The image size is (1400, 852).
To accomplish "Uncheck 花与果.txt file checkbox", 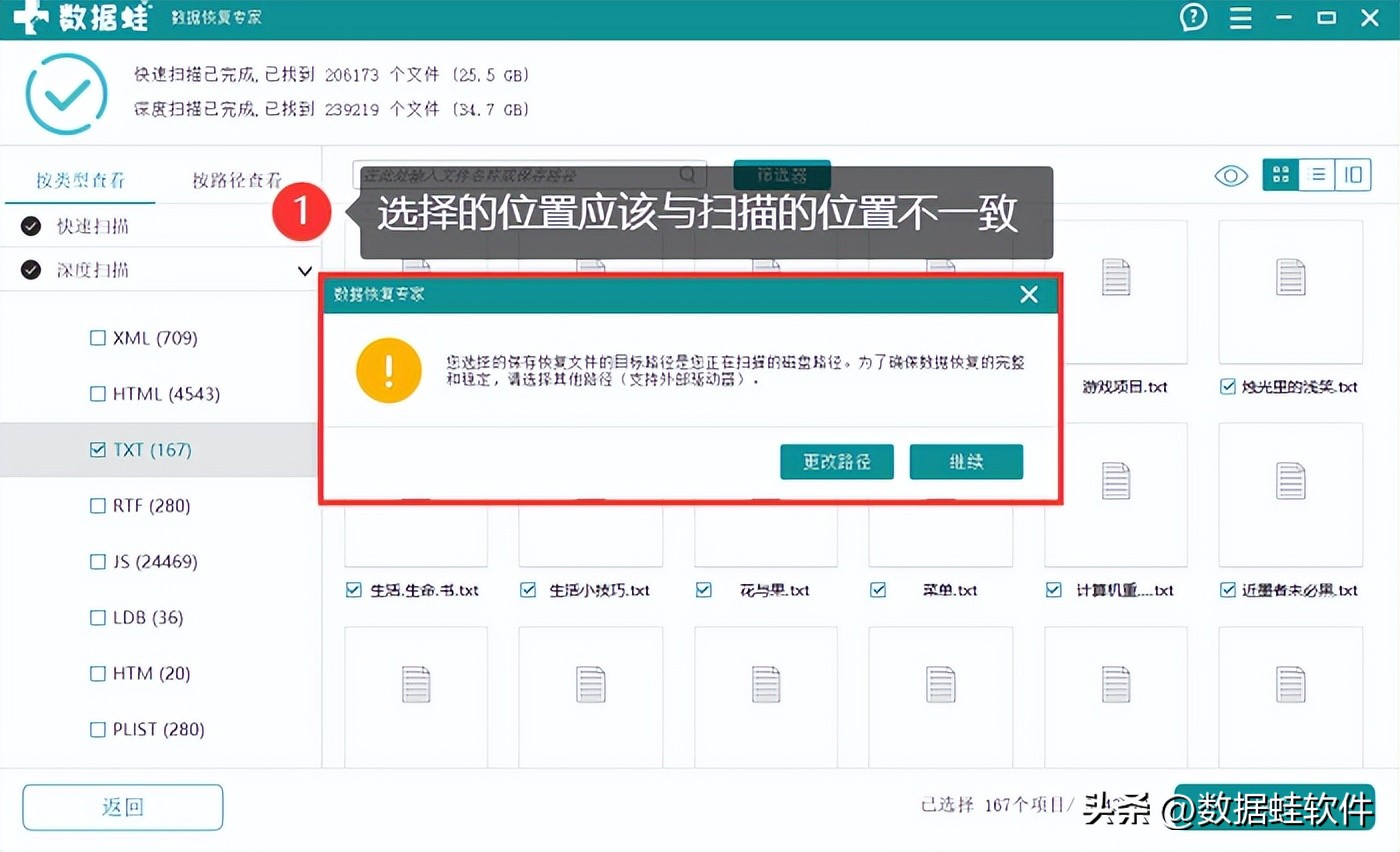I will tap(703, 590).
